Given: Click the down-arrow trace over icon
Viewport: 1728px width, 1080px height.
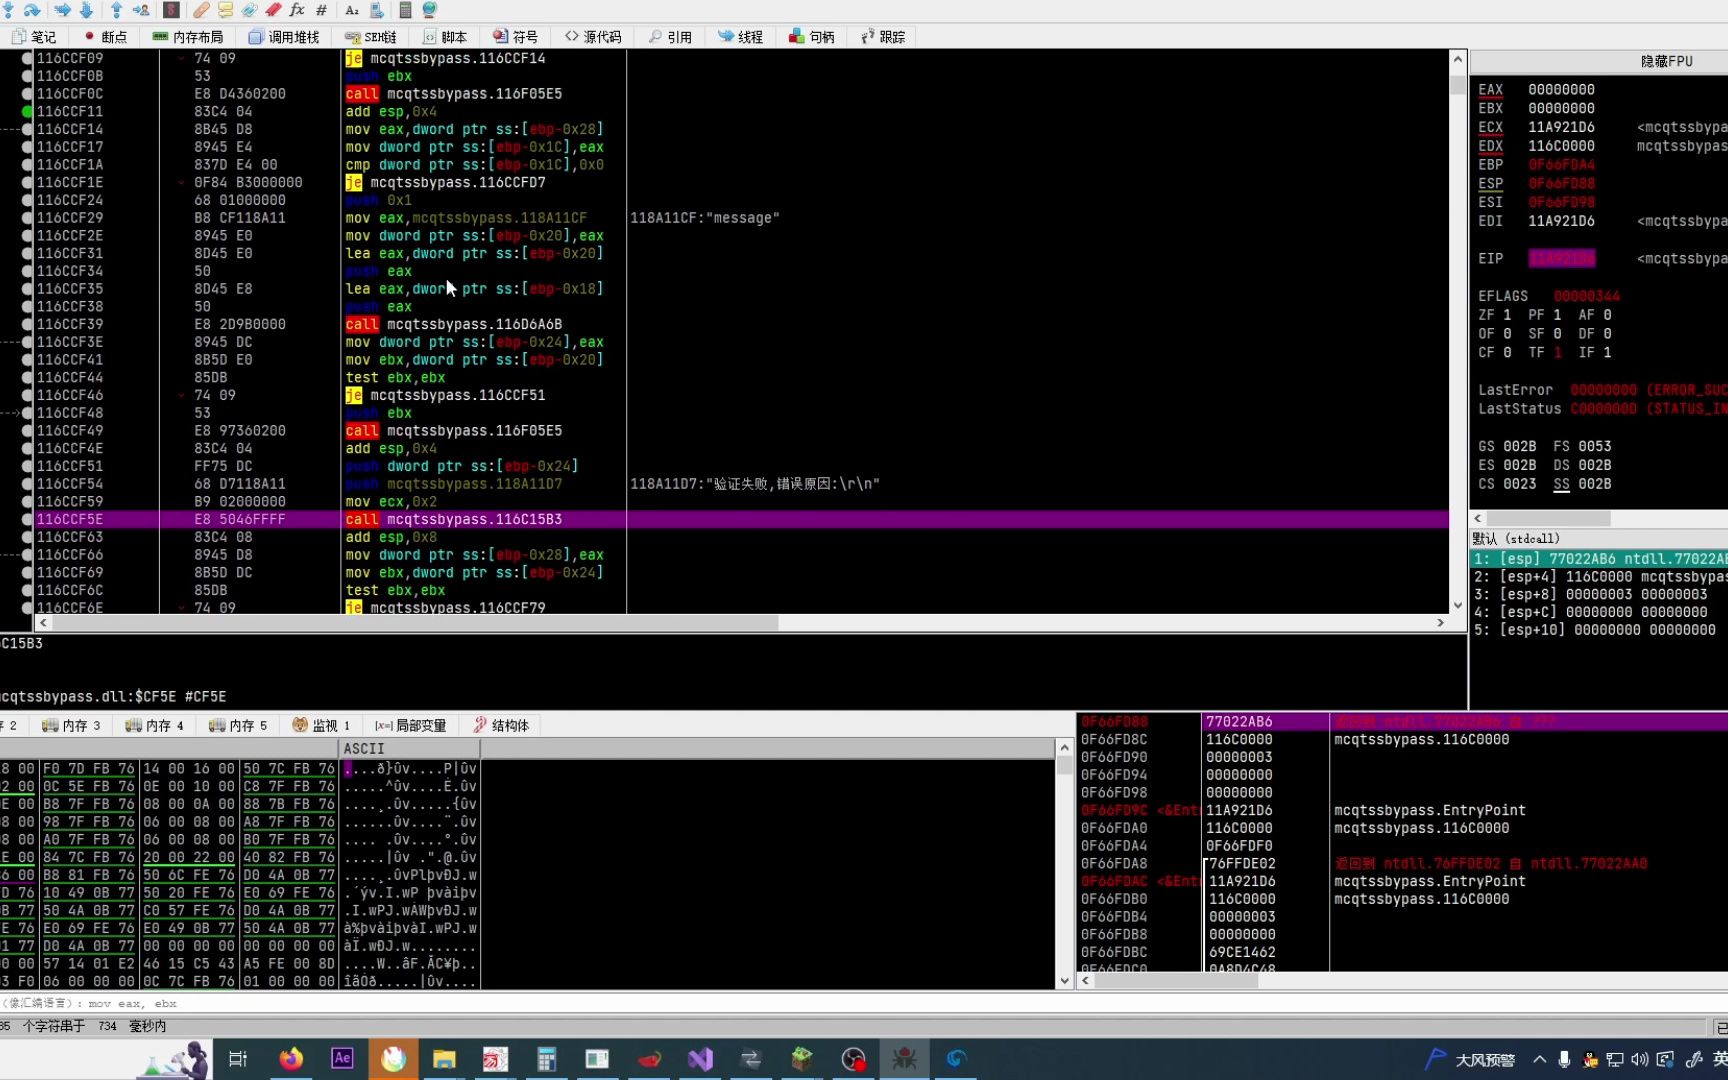Looking at the screenshot, I should pyautogui.click(x=85, y=10).
